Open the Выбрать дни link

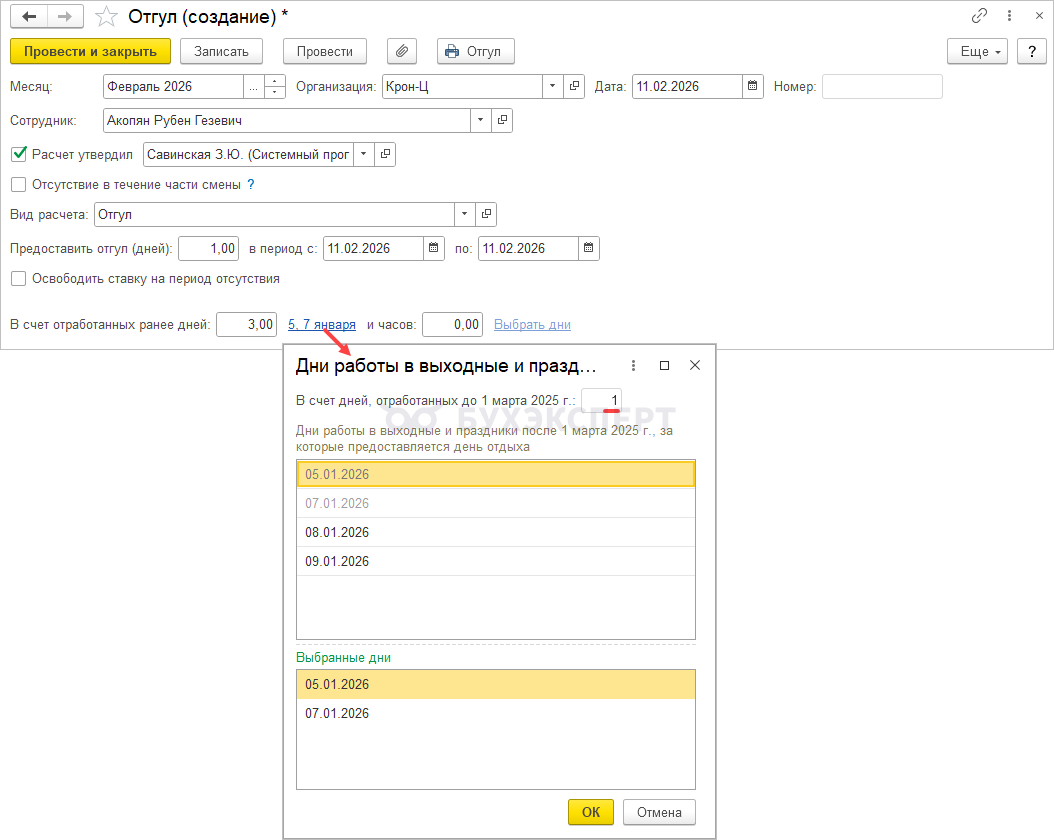[532, 324]
